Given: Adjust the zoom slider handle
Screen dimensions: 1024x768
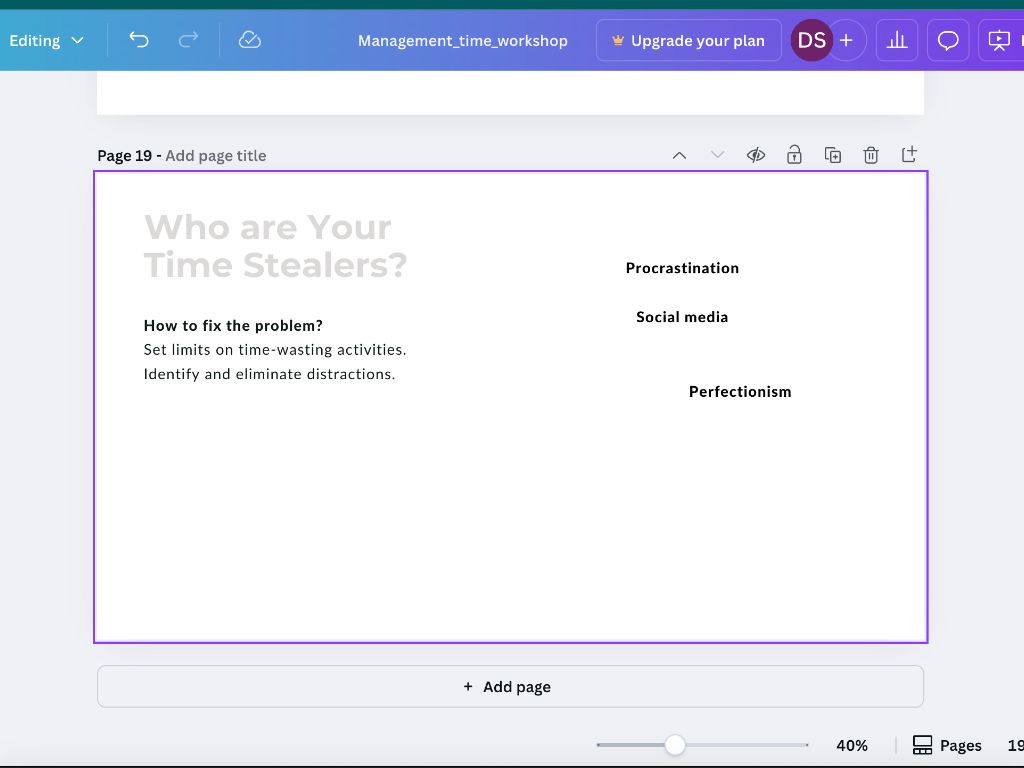Looking at the screenshot, I should [675, 744].
